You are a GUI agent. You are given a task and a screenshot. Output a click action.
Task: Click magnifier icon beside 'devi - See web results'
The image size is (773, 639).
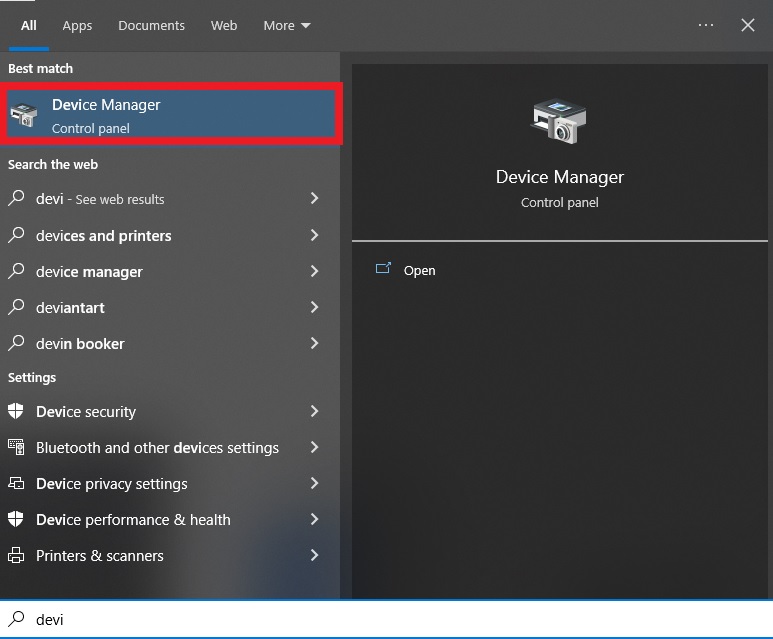(16, 198)
